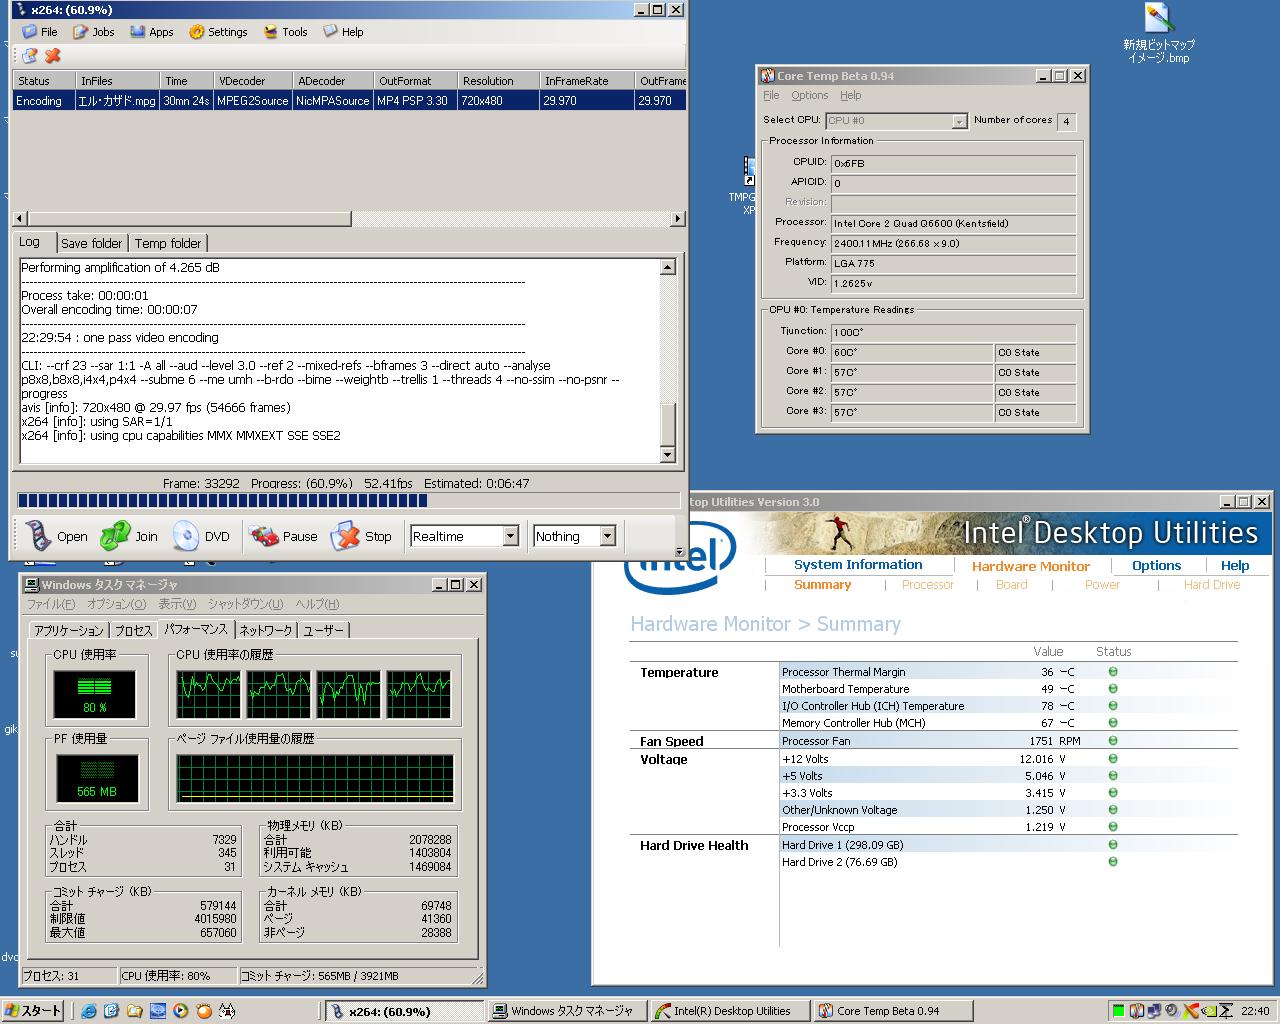Image resolution: width=1280 pixels, height=1024 pixels.
Task: Open the Apps menu in x264
Action: click(151, 32)
